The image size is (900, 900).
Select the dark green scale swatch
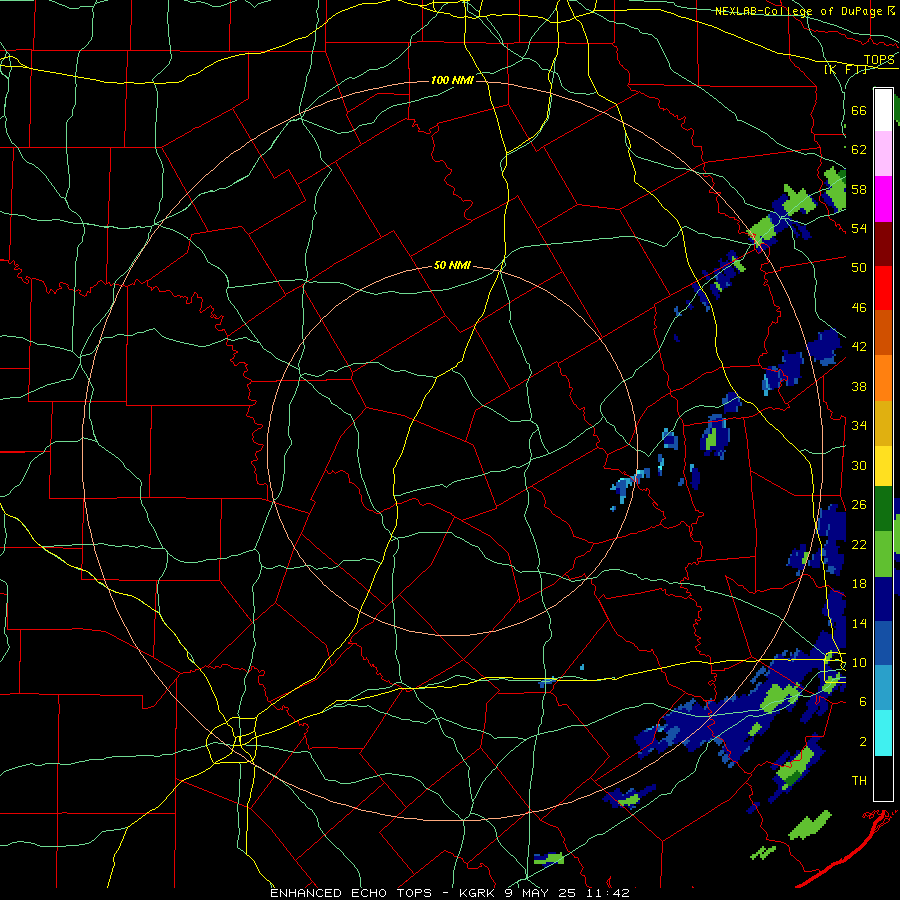[883, 509]
